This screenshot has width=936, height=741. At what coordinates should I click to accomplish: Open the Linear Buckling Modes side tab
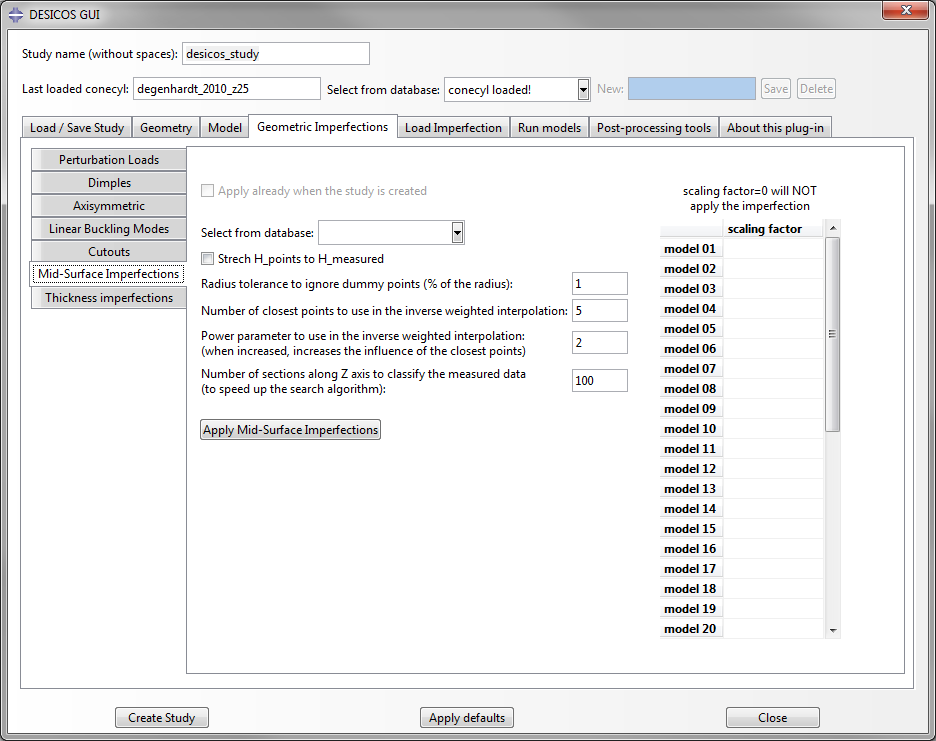109,229
